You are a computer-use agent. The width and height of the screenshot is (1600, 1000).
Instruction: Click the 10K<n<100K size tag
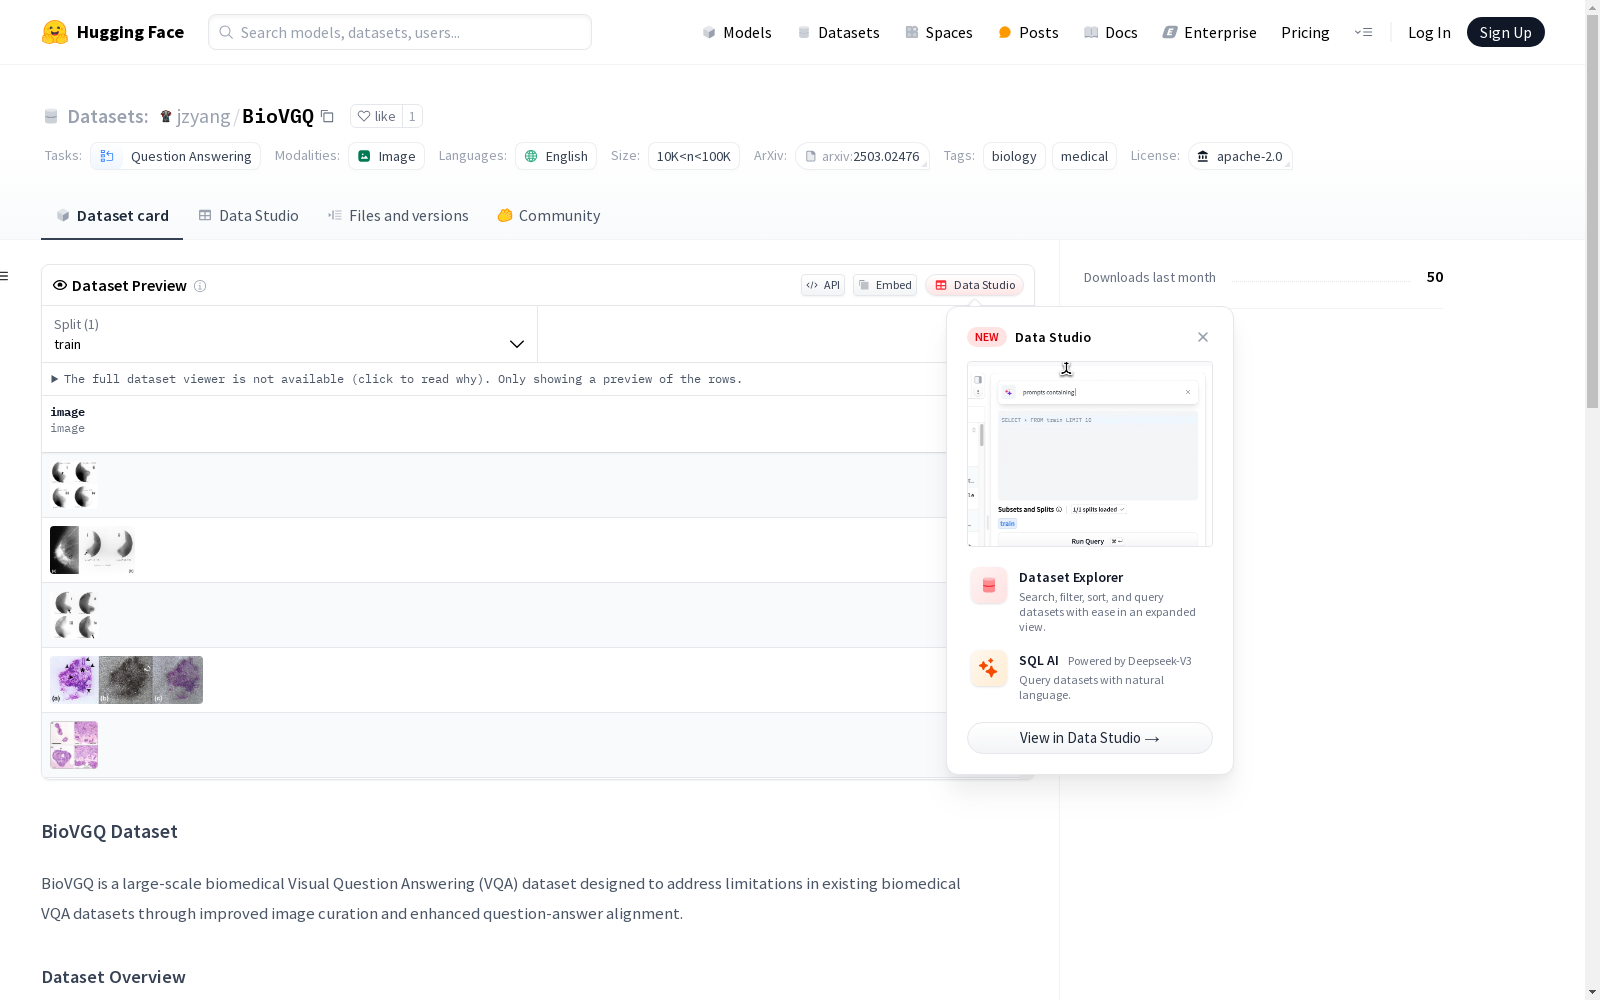pyautogui.click(x=694, y=156)
